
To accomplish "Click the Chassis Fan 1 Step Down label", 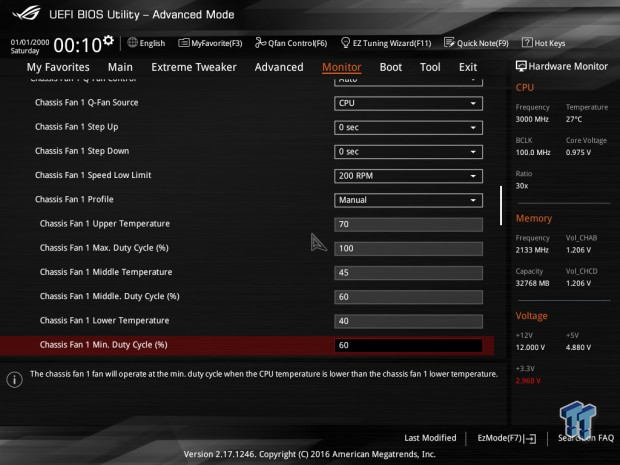I will [x=82, y=151].
